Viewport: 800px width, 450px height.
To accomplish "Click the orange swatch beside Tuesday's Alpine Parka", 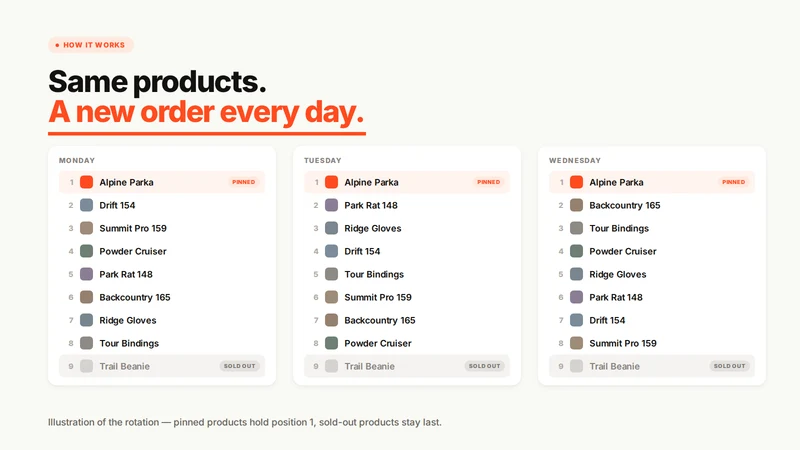I will click(332, 182).
